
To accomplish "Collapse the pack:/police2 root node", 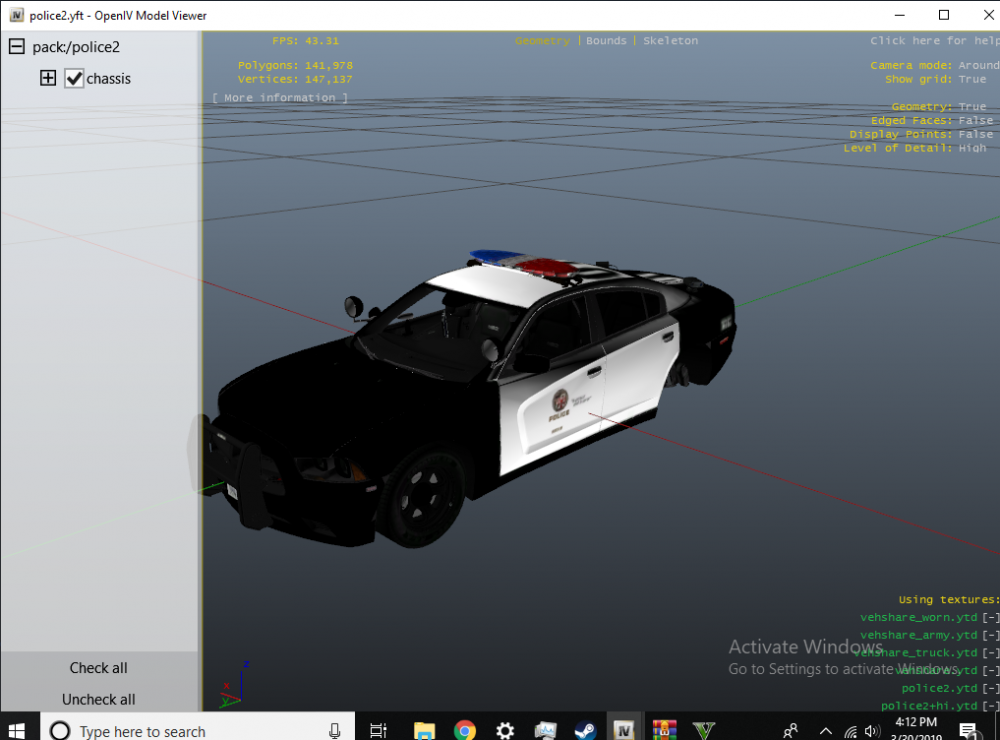I will [x=16, y=47].
